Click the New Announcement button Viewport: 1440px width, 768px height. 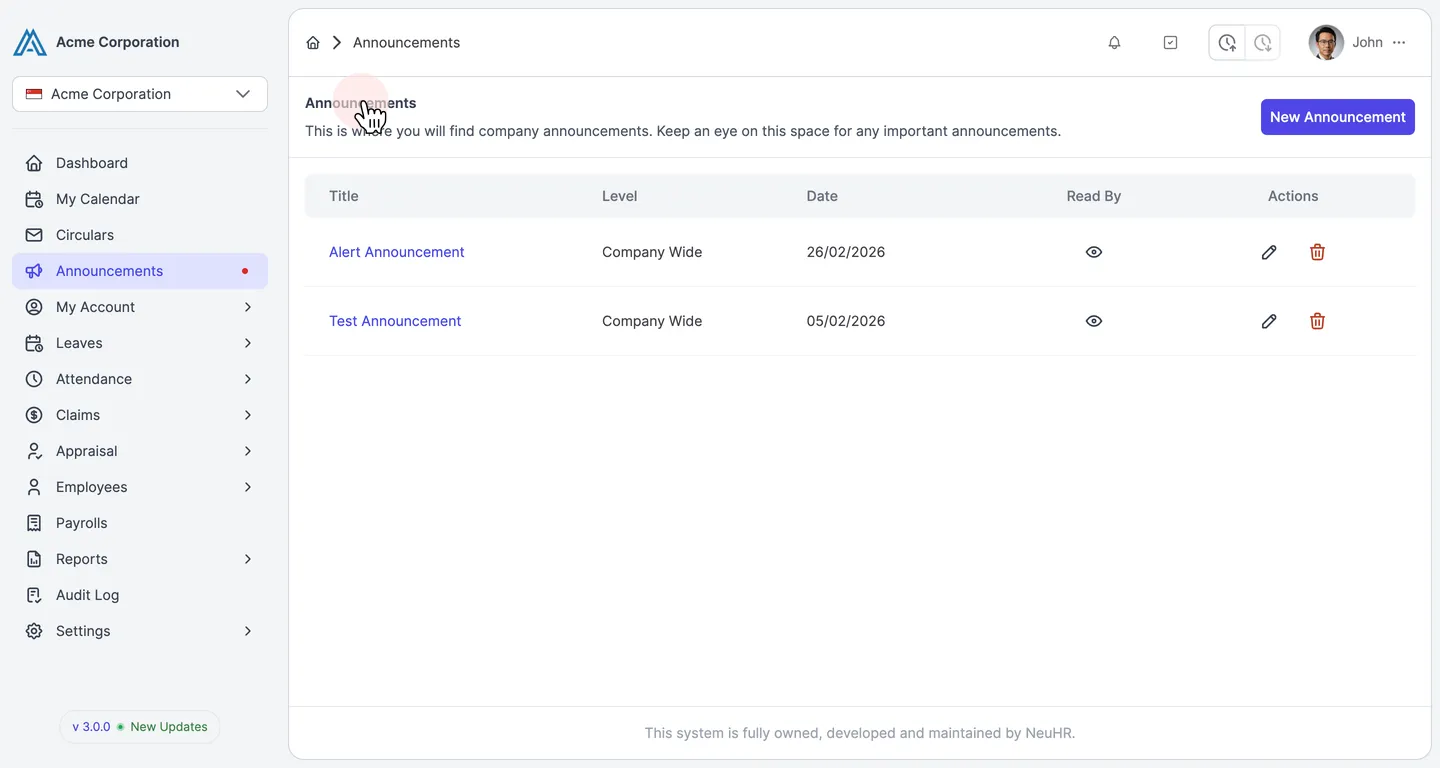pos(1337,117)
